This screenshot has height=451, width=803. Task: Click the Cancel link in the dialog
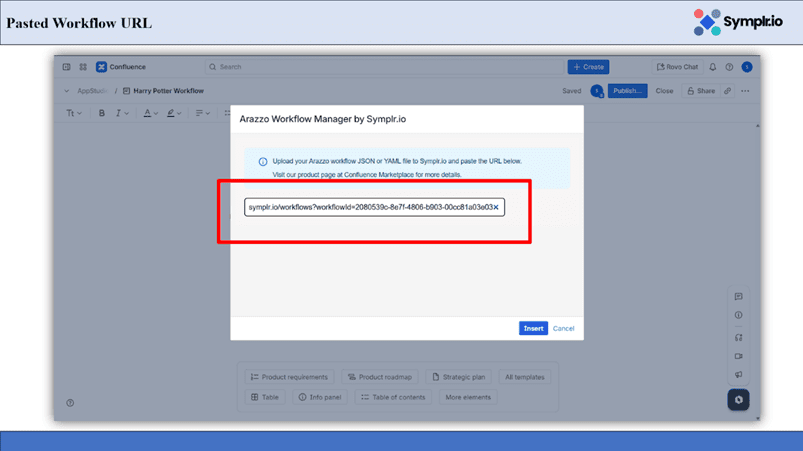[563, 328]
